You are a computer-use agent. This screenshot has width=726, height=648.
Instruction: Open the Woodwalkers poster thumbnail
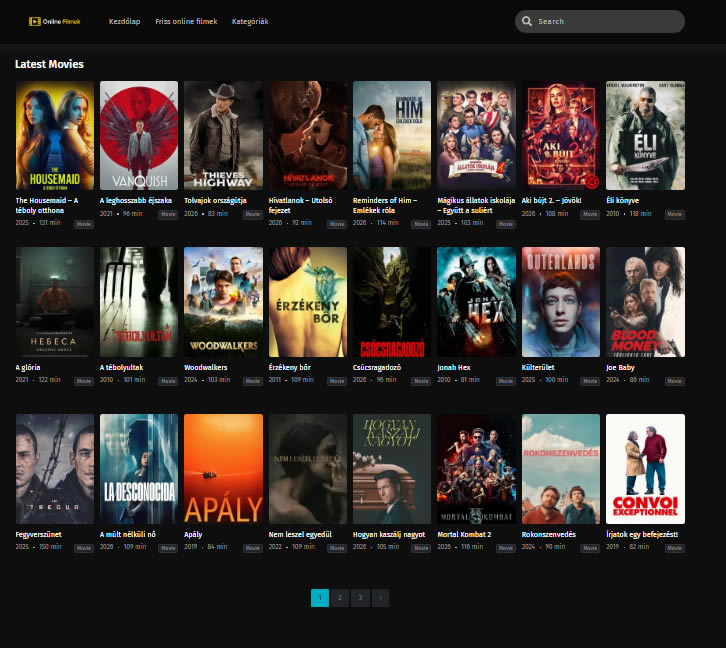(223, 302)
